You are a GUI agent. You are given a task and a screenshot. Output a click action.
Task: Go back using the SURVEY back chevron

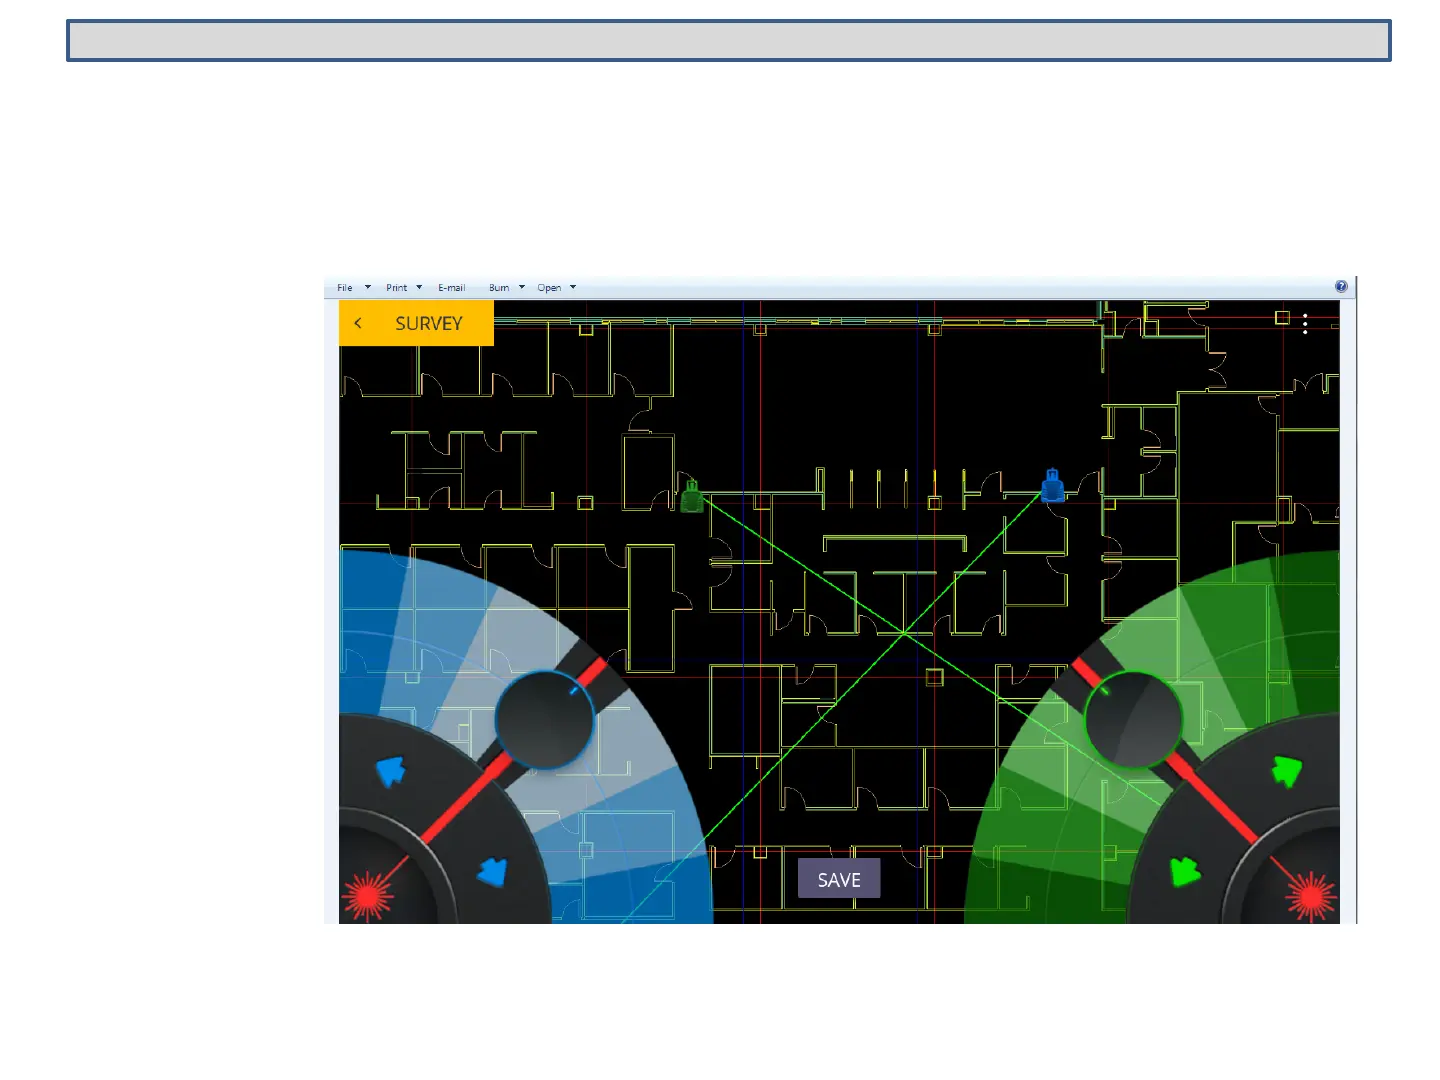(358, 323)
